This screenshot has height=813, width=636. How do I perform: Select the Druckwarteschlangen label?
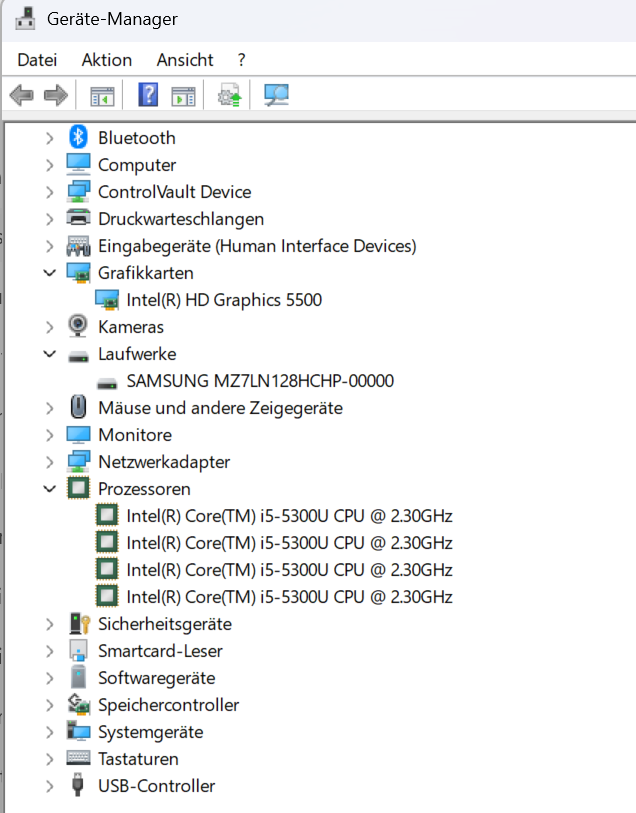181,219
